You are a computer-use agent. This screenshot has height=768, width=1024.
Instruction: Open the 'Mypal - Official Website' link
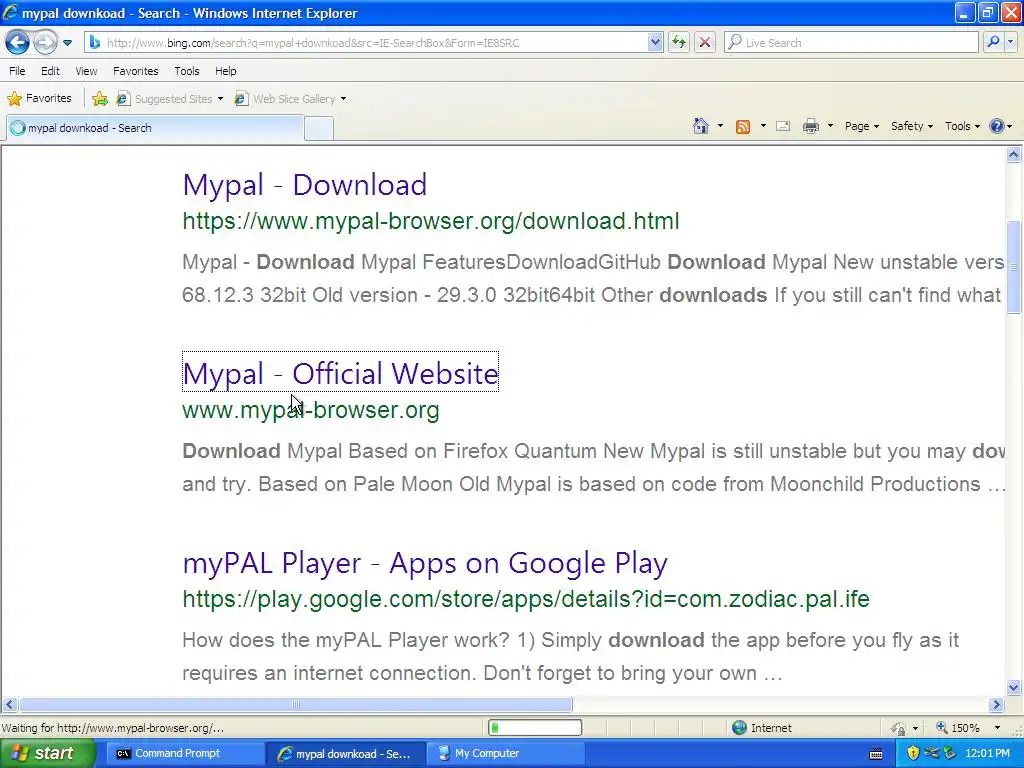pos(340,374)
